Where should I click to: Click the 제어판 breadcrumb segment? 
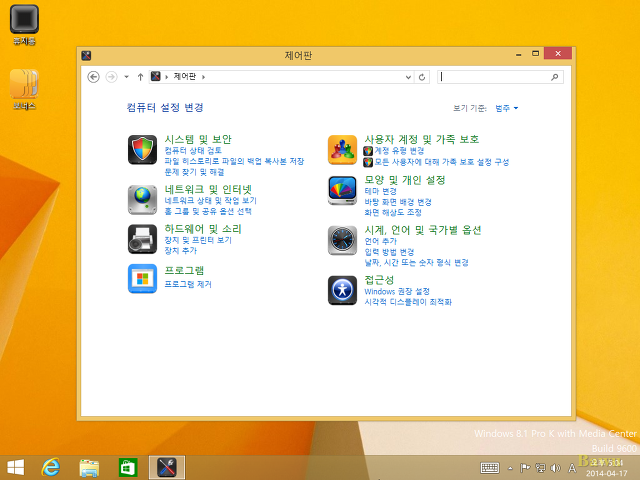(184, 76)
